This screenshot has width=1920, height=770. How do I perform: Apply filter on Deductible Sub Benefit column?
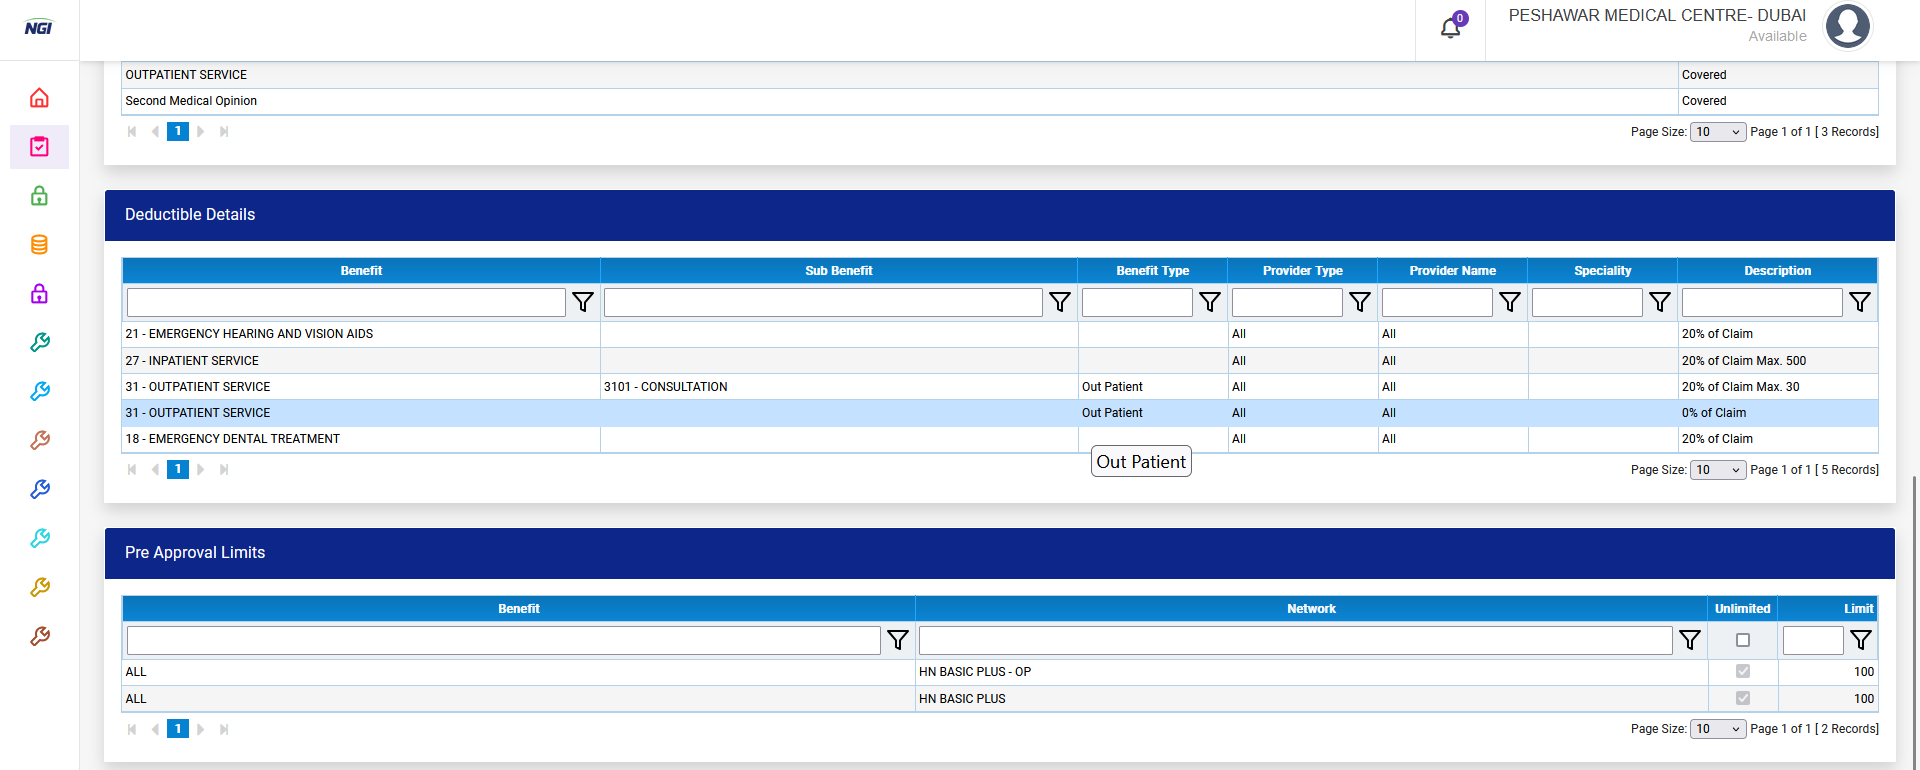pyautogui.click(x=1060, y=302)
